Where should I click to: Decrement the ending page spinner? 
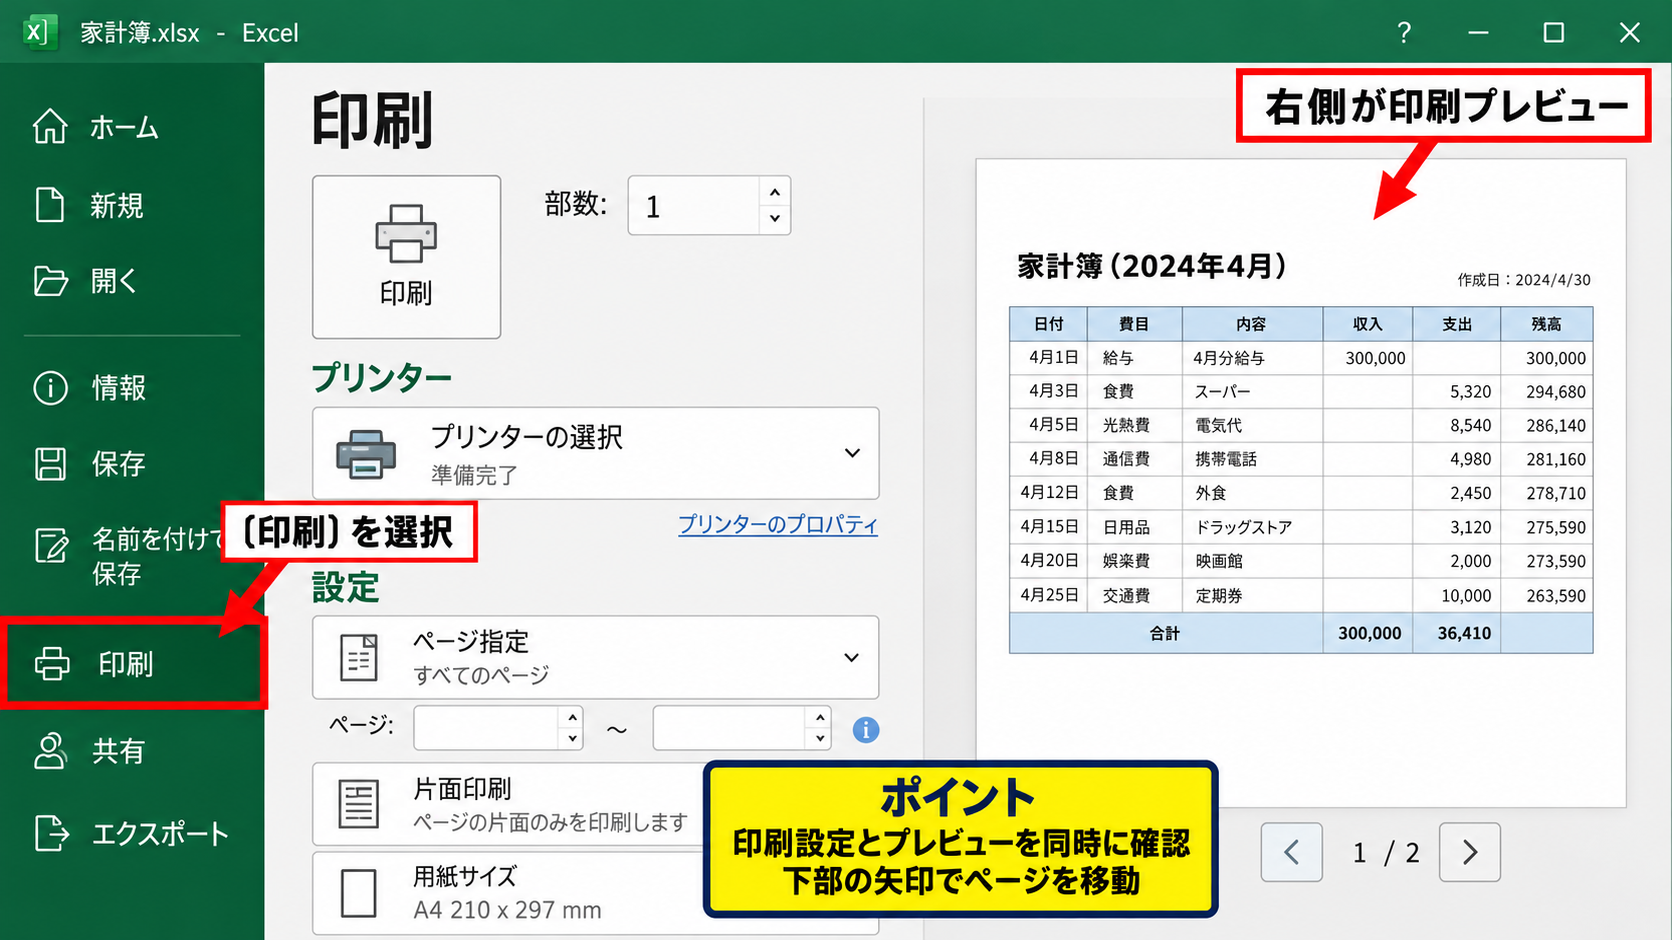tap(820, 739)
